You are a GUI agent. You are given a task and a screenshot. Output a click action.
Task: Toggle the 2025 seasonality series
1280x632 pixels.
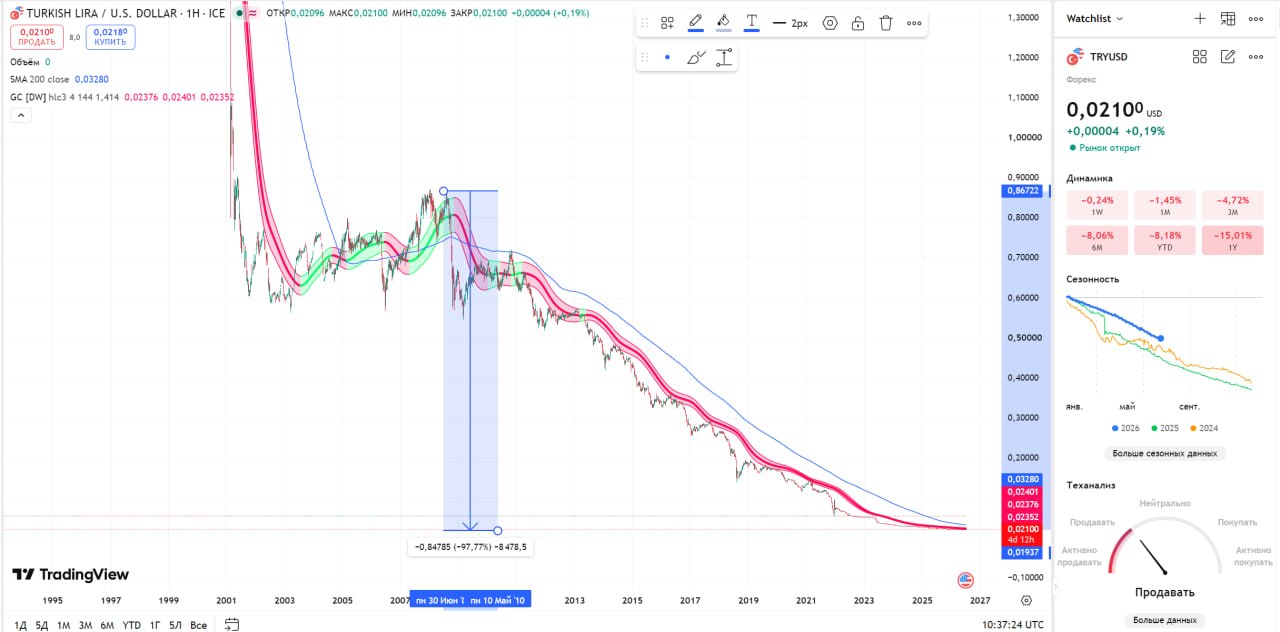(1165, 428)
